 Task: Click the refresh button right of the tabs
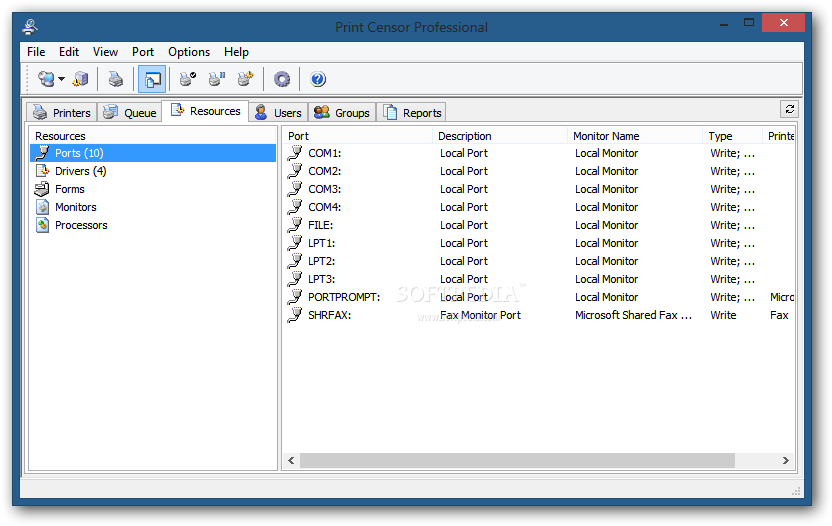[790, 109]
